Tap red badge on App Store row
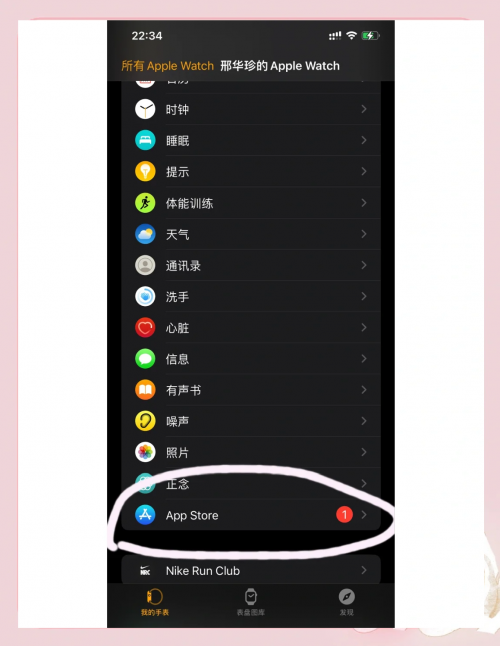Viewport: 500px width, 646px height. tap(344, 515)
